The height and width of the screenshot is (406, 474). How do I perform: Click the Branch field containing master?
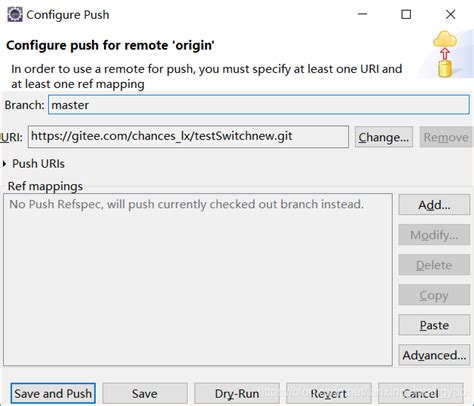[x=259, y=105]
